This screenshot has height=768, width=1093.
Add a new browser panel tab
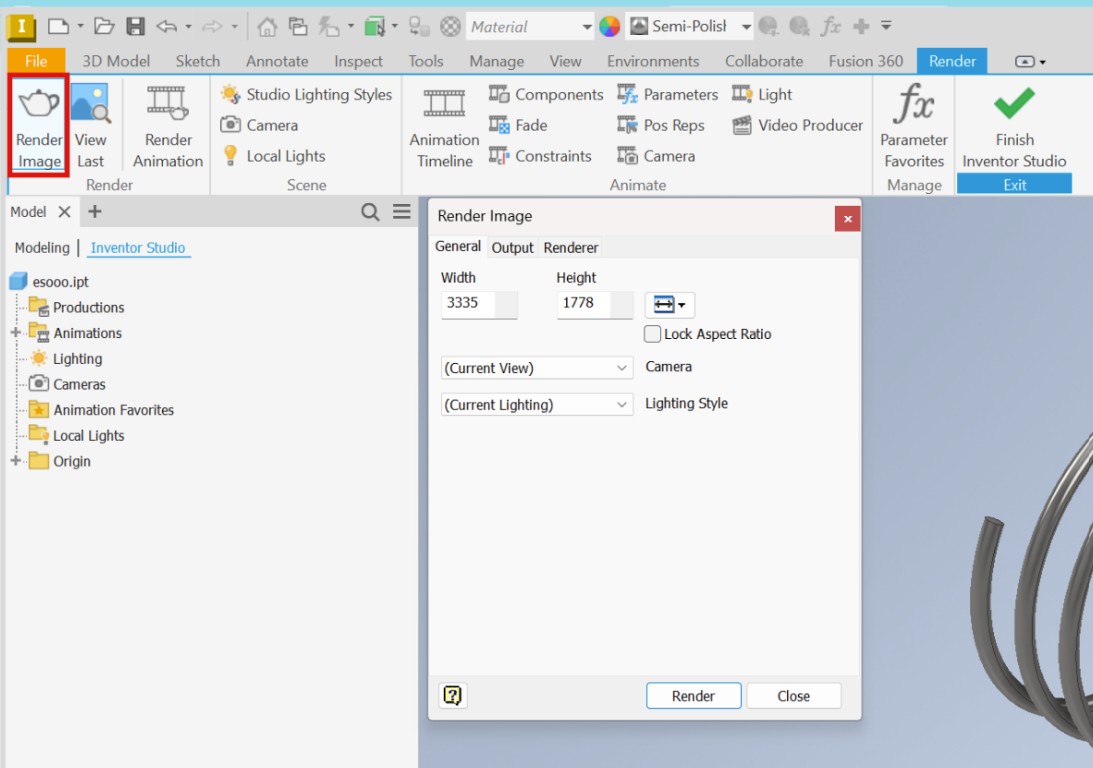95,211
